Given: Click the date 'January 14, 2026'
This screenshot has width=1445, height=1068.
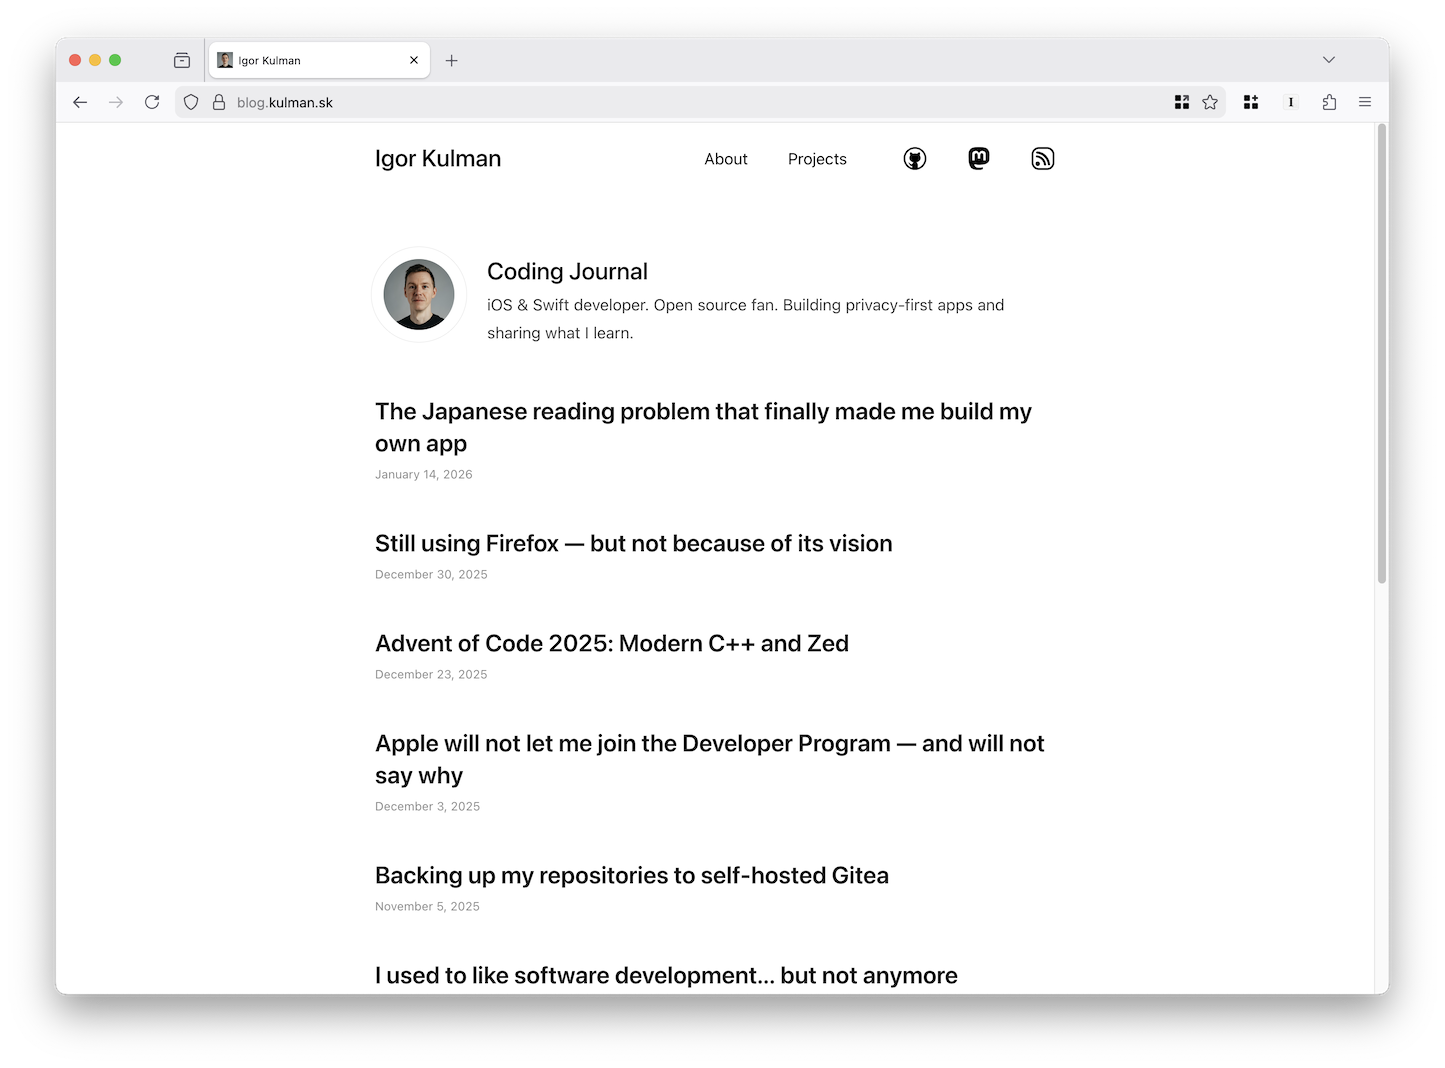Looking at the screenshot, I should click(424, 474).
